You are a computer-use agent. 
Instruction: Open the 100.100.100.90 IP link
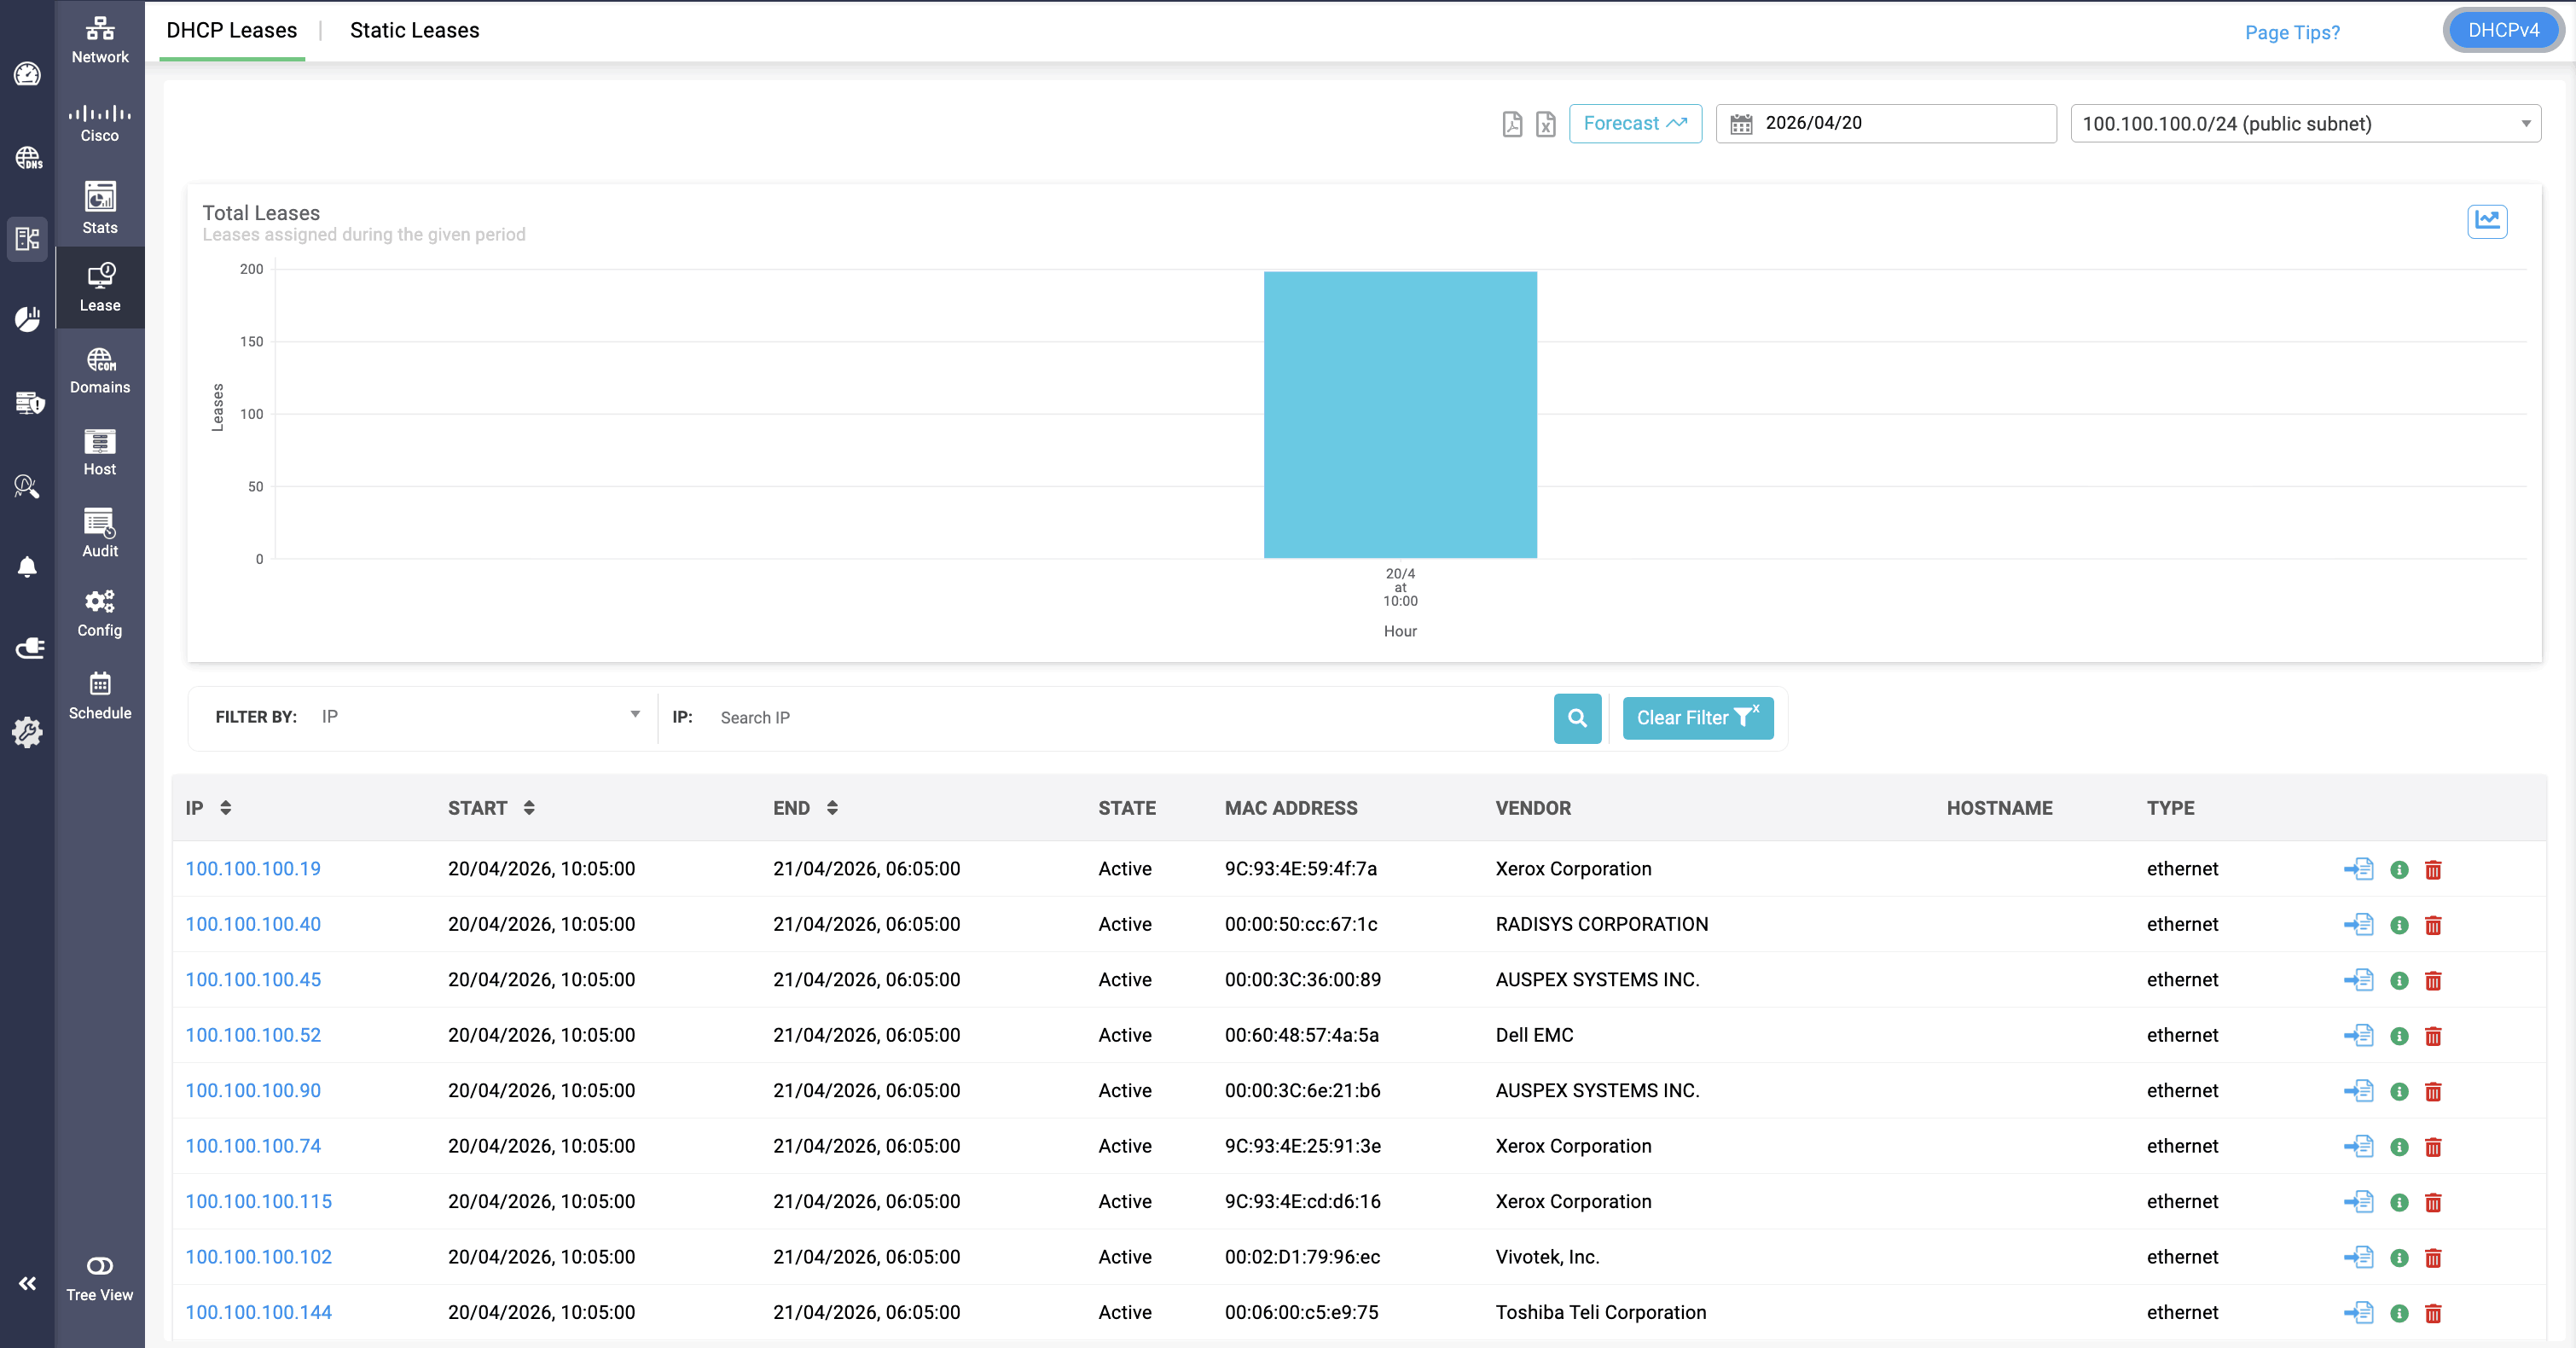(x=253, y=1091)
